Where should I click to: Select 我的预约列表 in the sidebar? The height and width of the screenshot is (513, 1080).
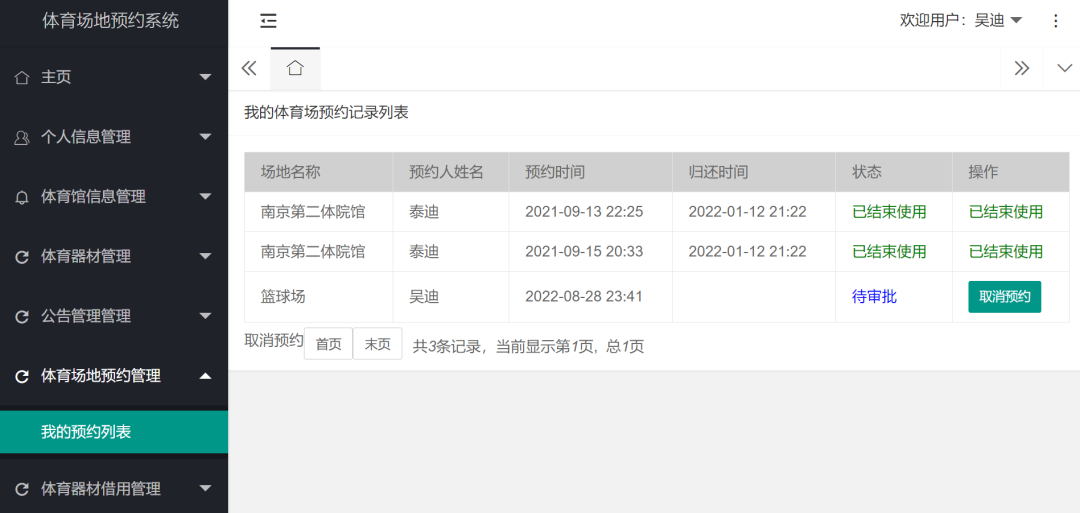point(114,432)
